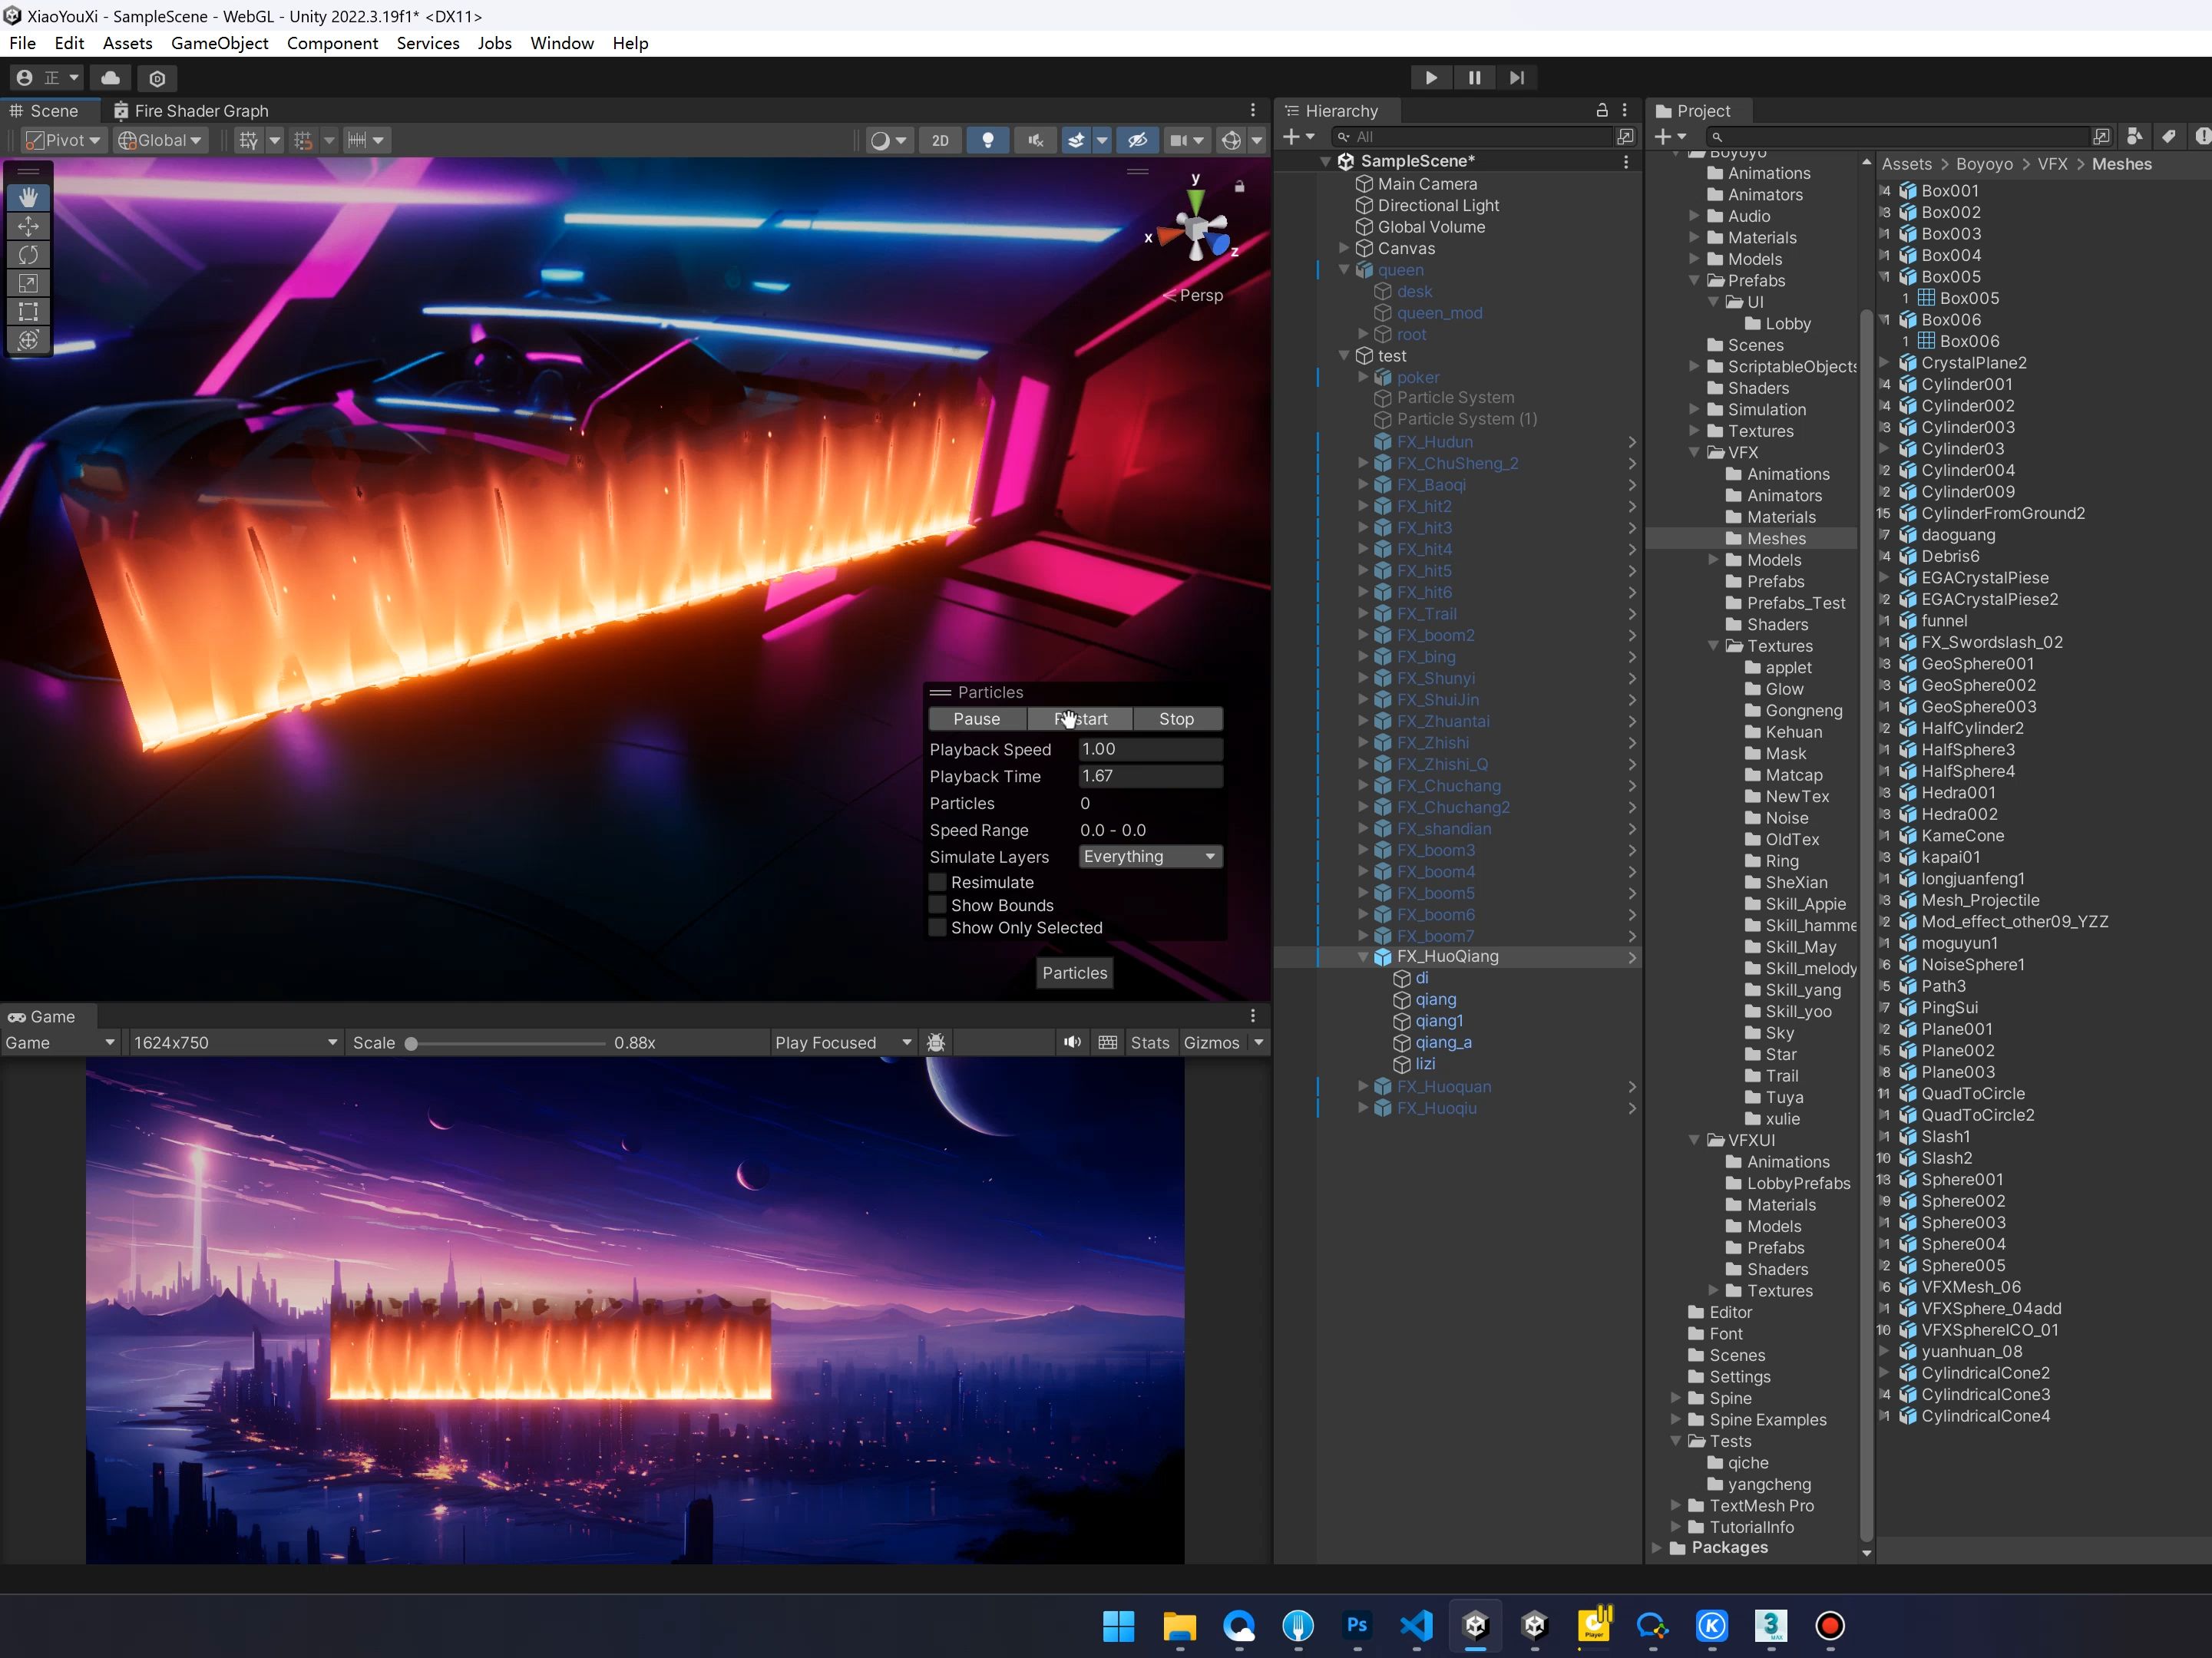Check the Show Bounds option

click(x=937, y=905)
